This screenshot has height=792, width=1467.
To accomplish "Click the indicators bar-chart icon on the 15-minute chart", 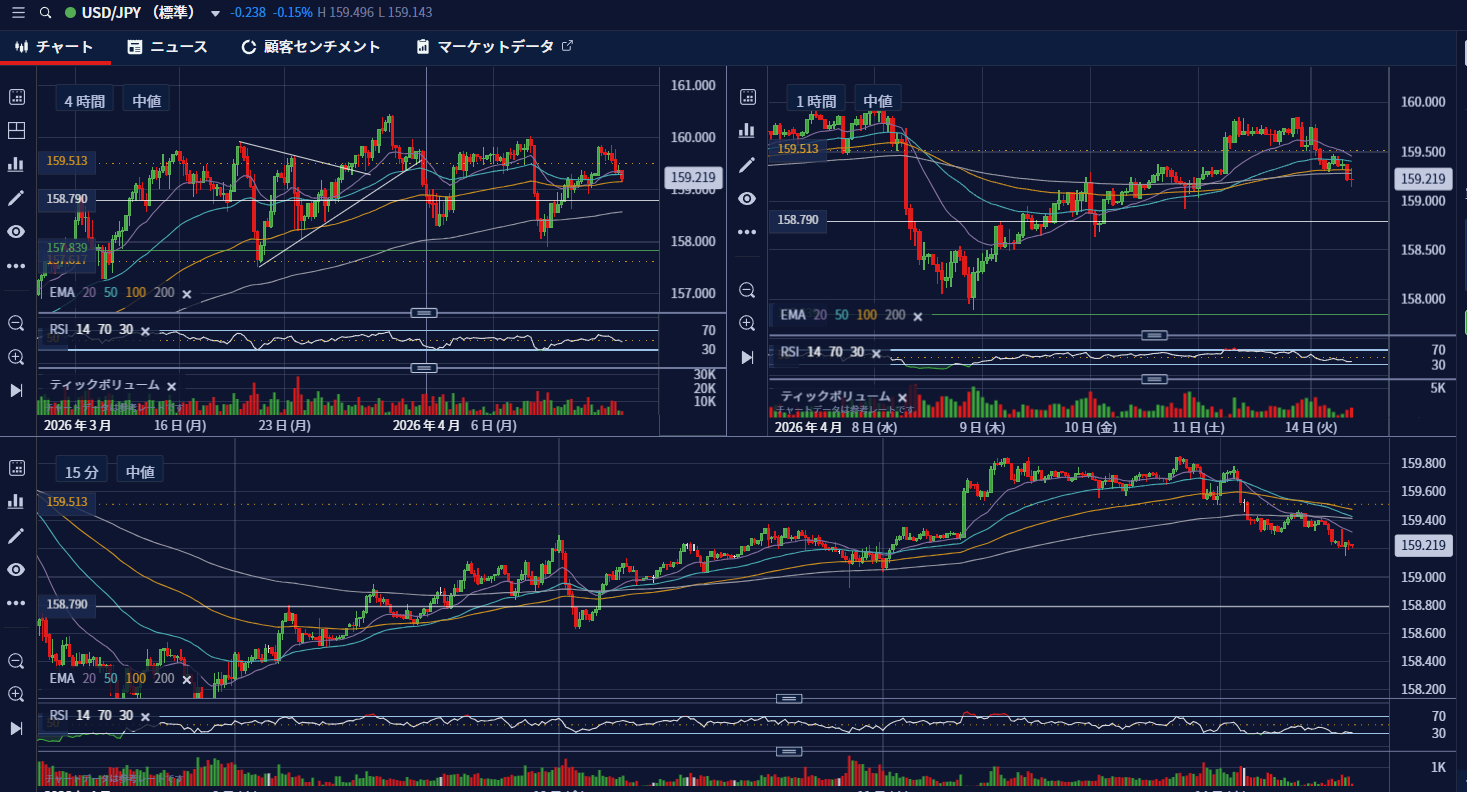I will (15, 501).
